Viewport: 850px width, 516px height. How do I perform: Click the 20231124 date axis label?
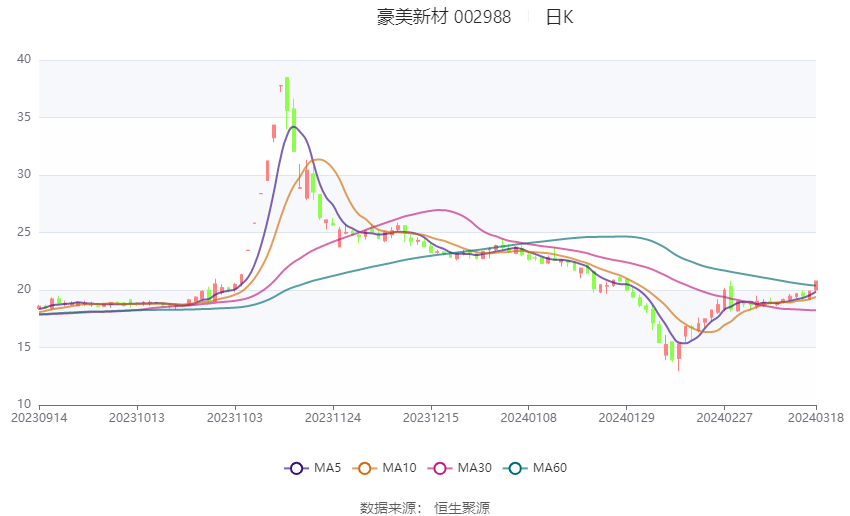point(333,418)
